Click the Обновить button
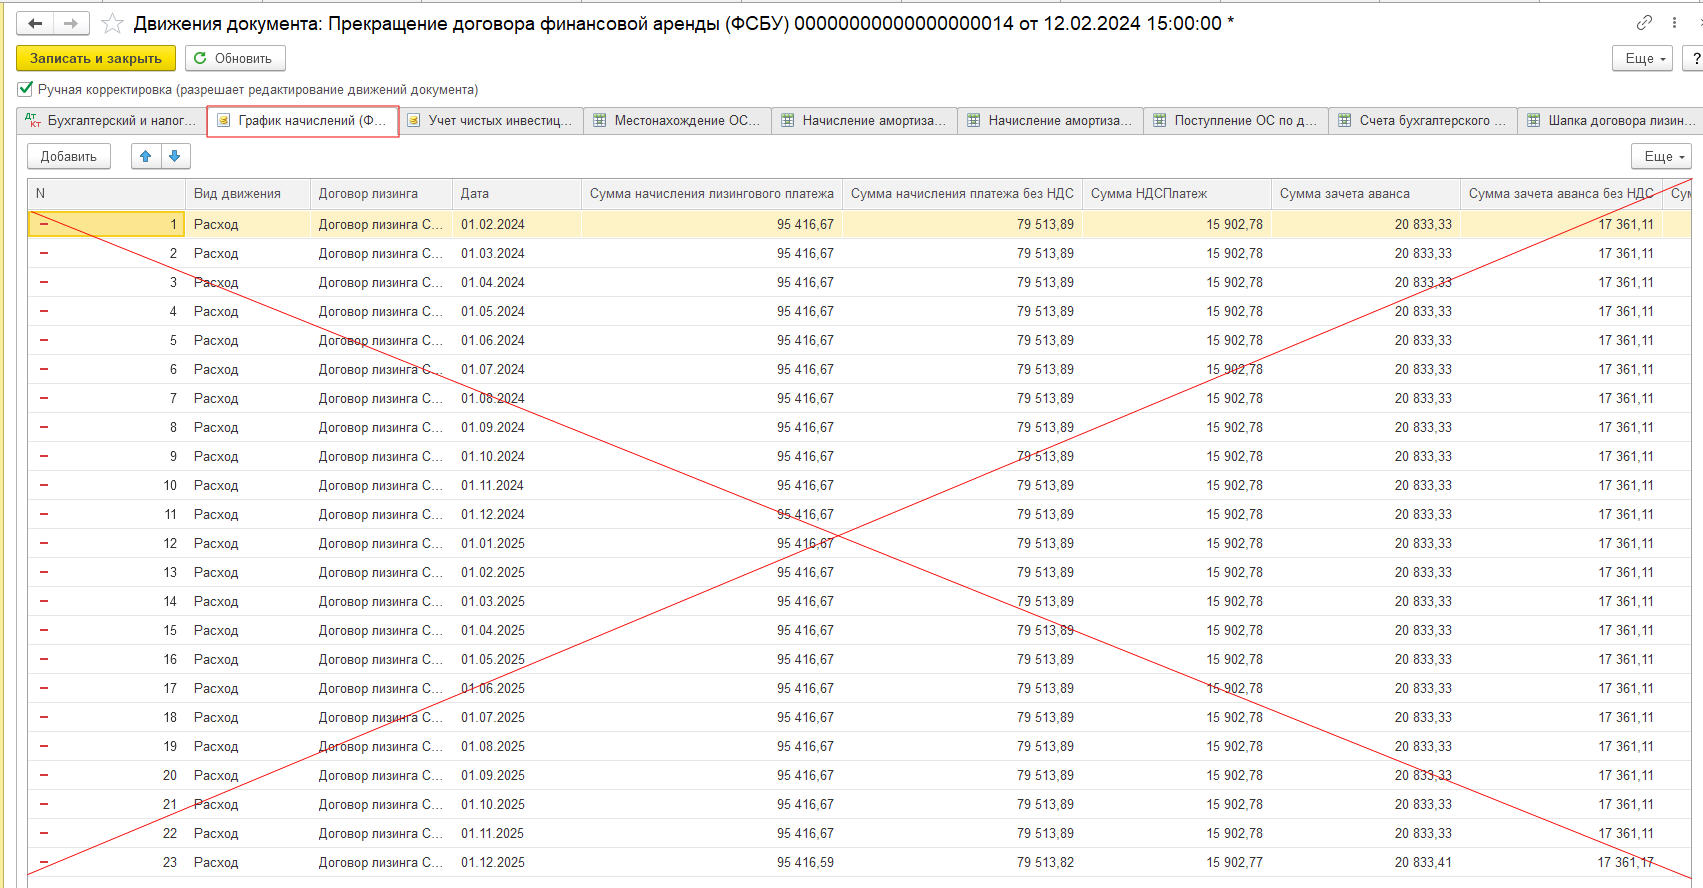The image size is (1703, 888). pyautogui.click(x=234, y=59)
